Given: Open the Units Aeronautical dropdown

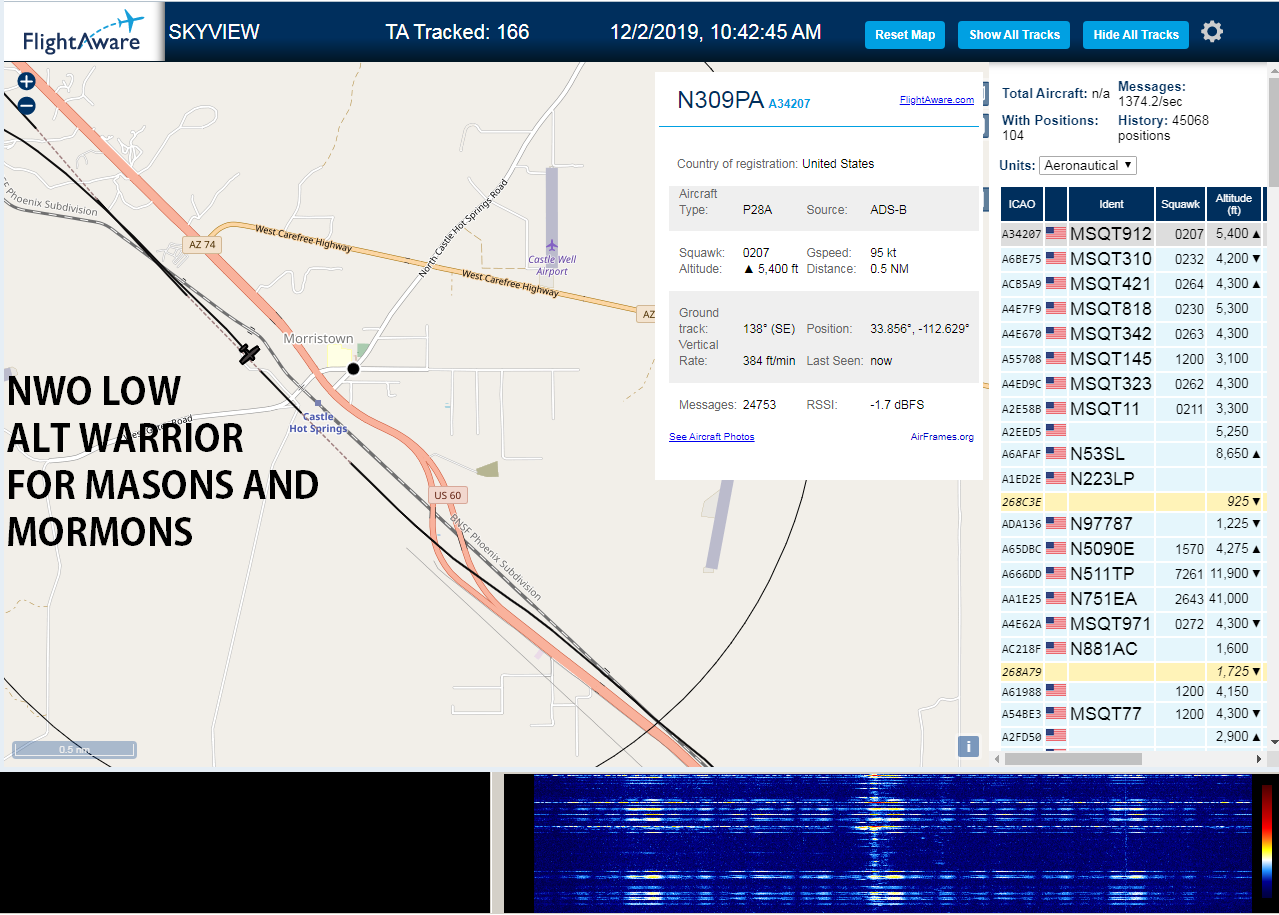Looking at the screenshot, I should (1088, 165).
